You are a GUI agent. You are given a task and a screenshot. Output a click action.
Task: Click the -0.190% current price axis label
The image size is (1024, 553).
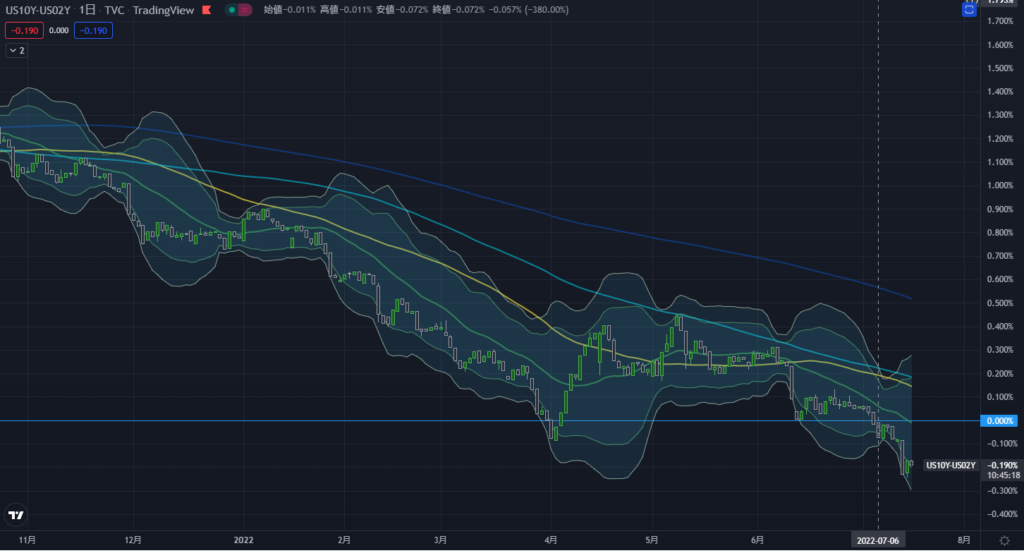[1001, 465]
